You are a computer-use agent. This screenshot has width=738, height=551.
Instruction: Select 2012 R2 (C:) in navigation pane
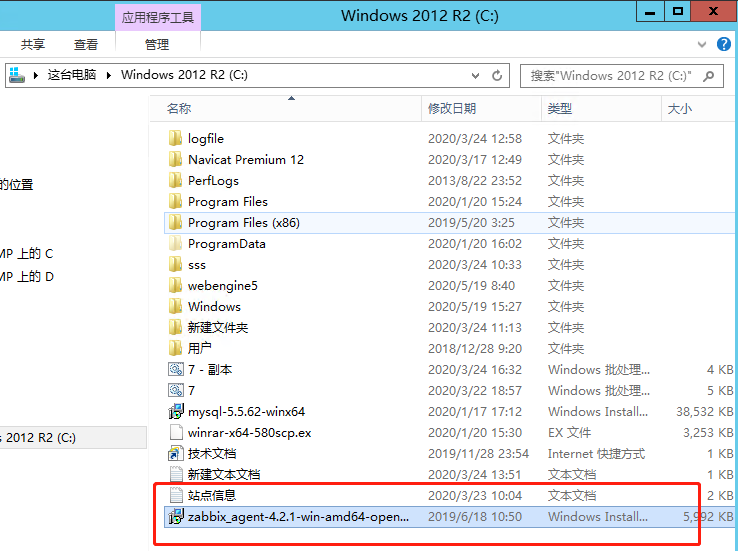[x=73, y=438]
